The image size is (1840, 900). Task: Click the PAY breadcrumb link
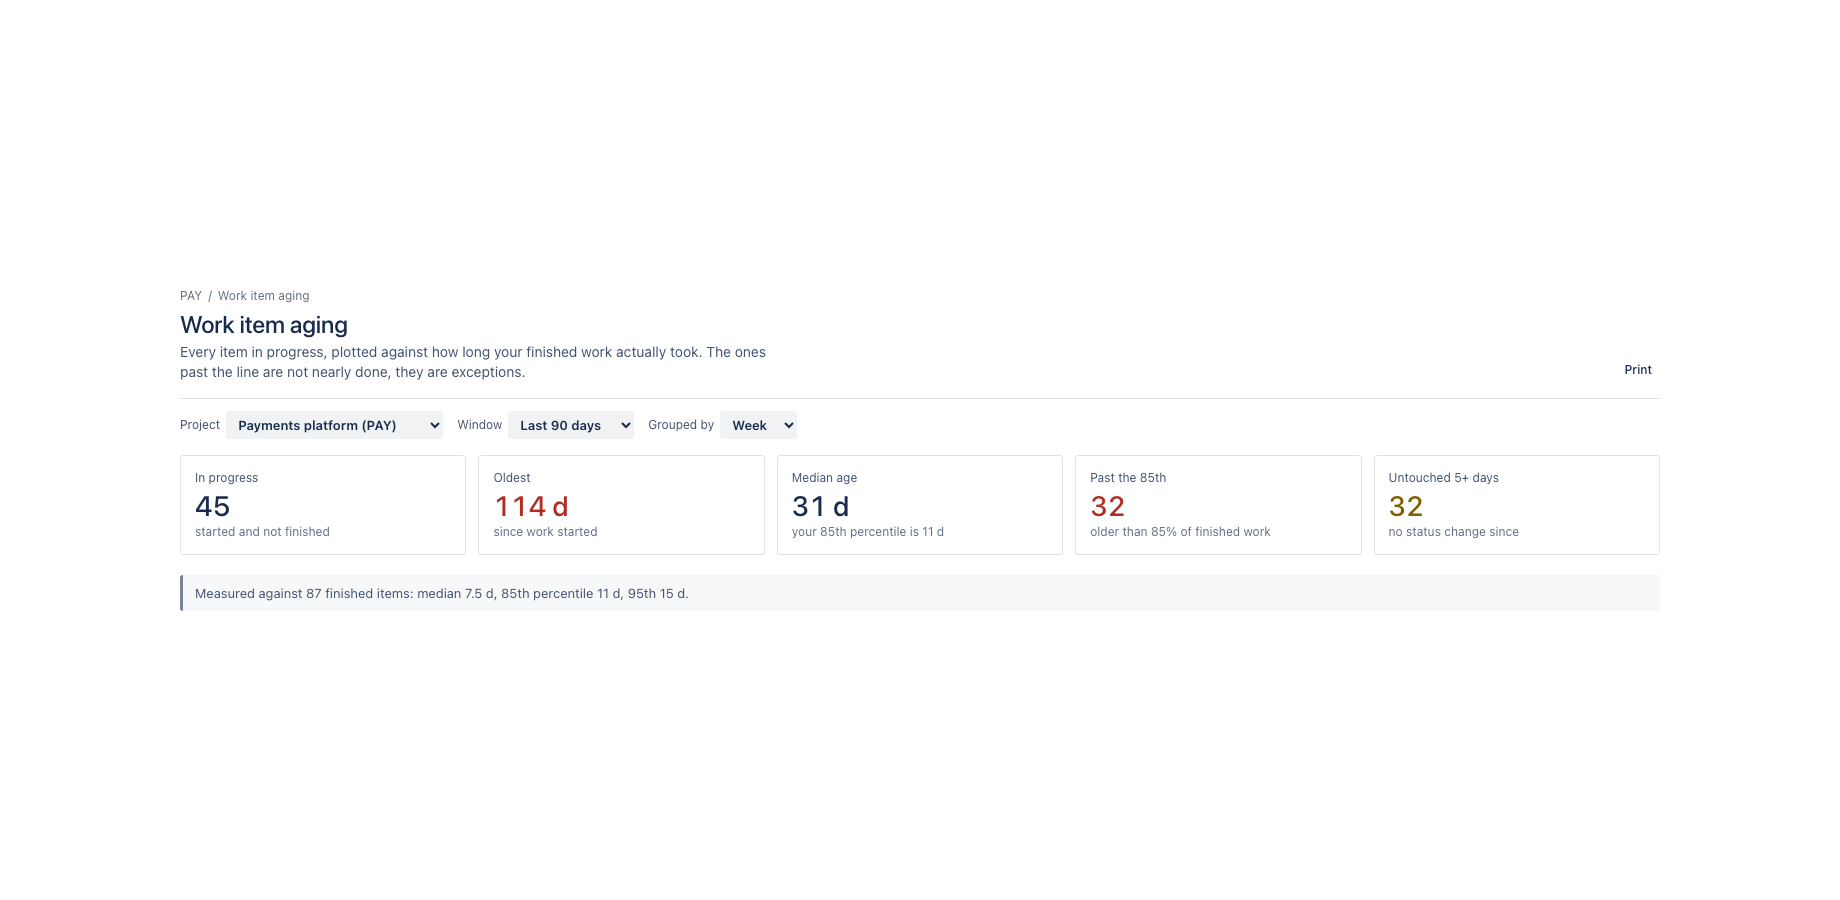point(191,296)
